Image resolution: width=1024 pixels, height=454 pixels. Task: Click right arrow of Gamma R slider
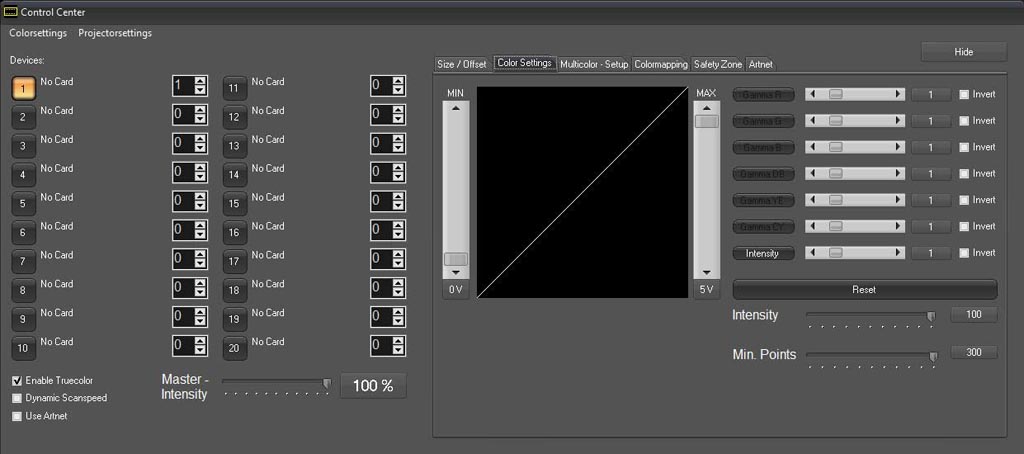pos(899,95)
